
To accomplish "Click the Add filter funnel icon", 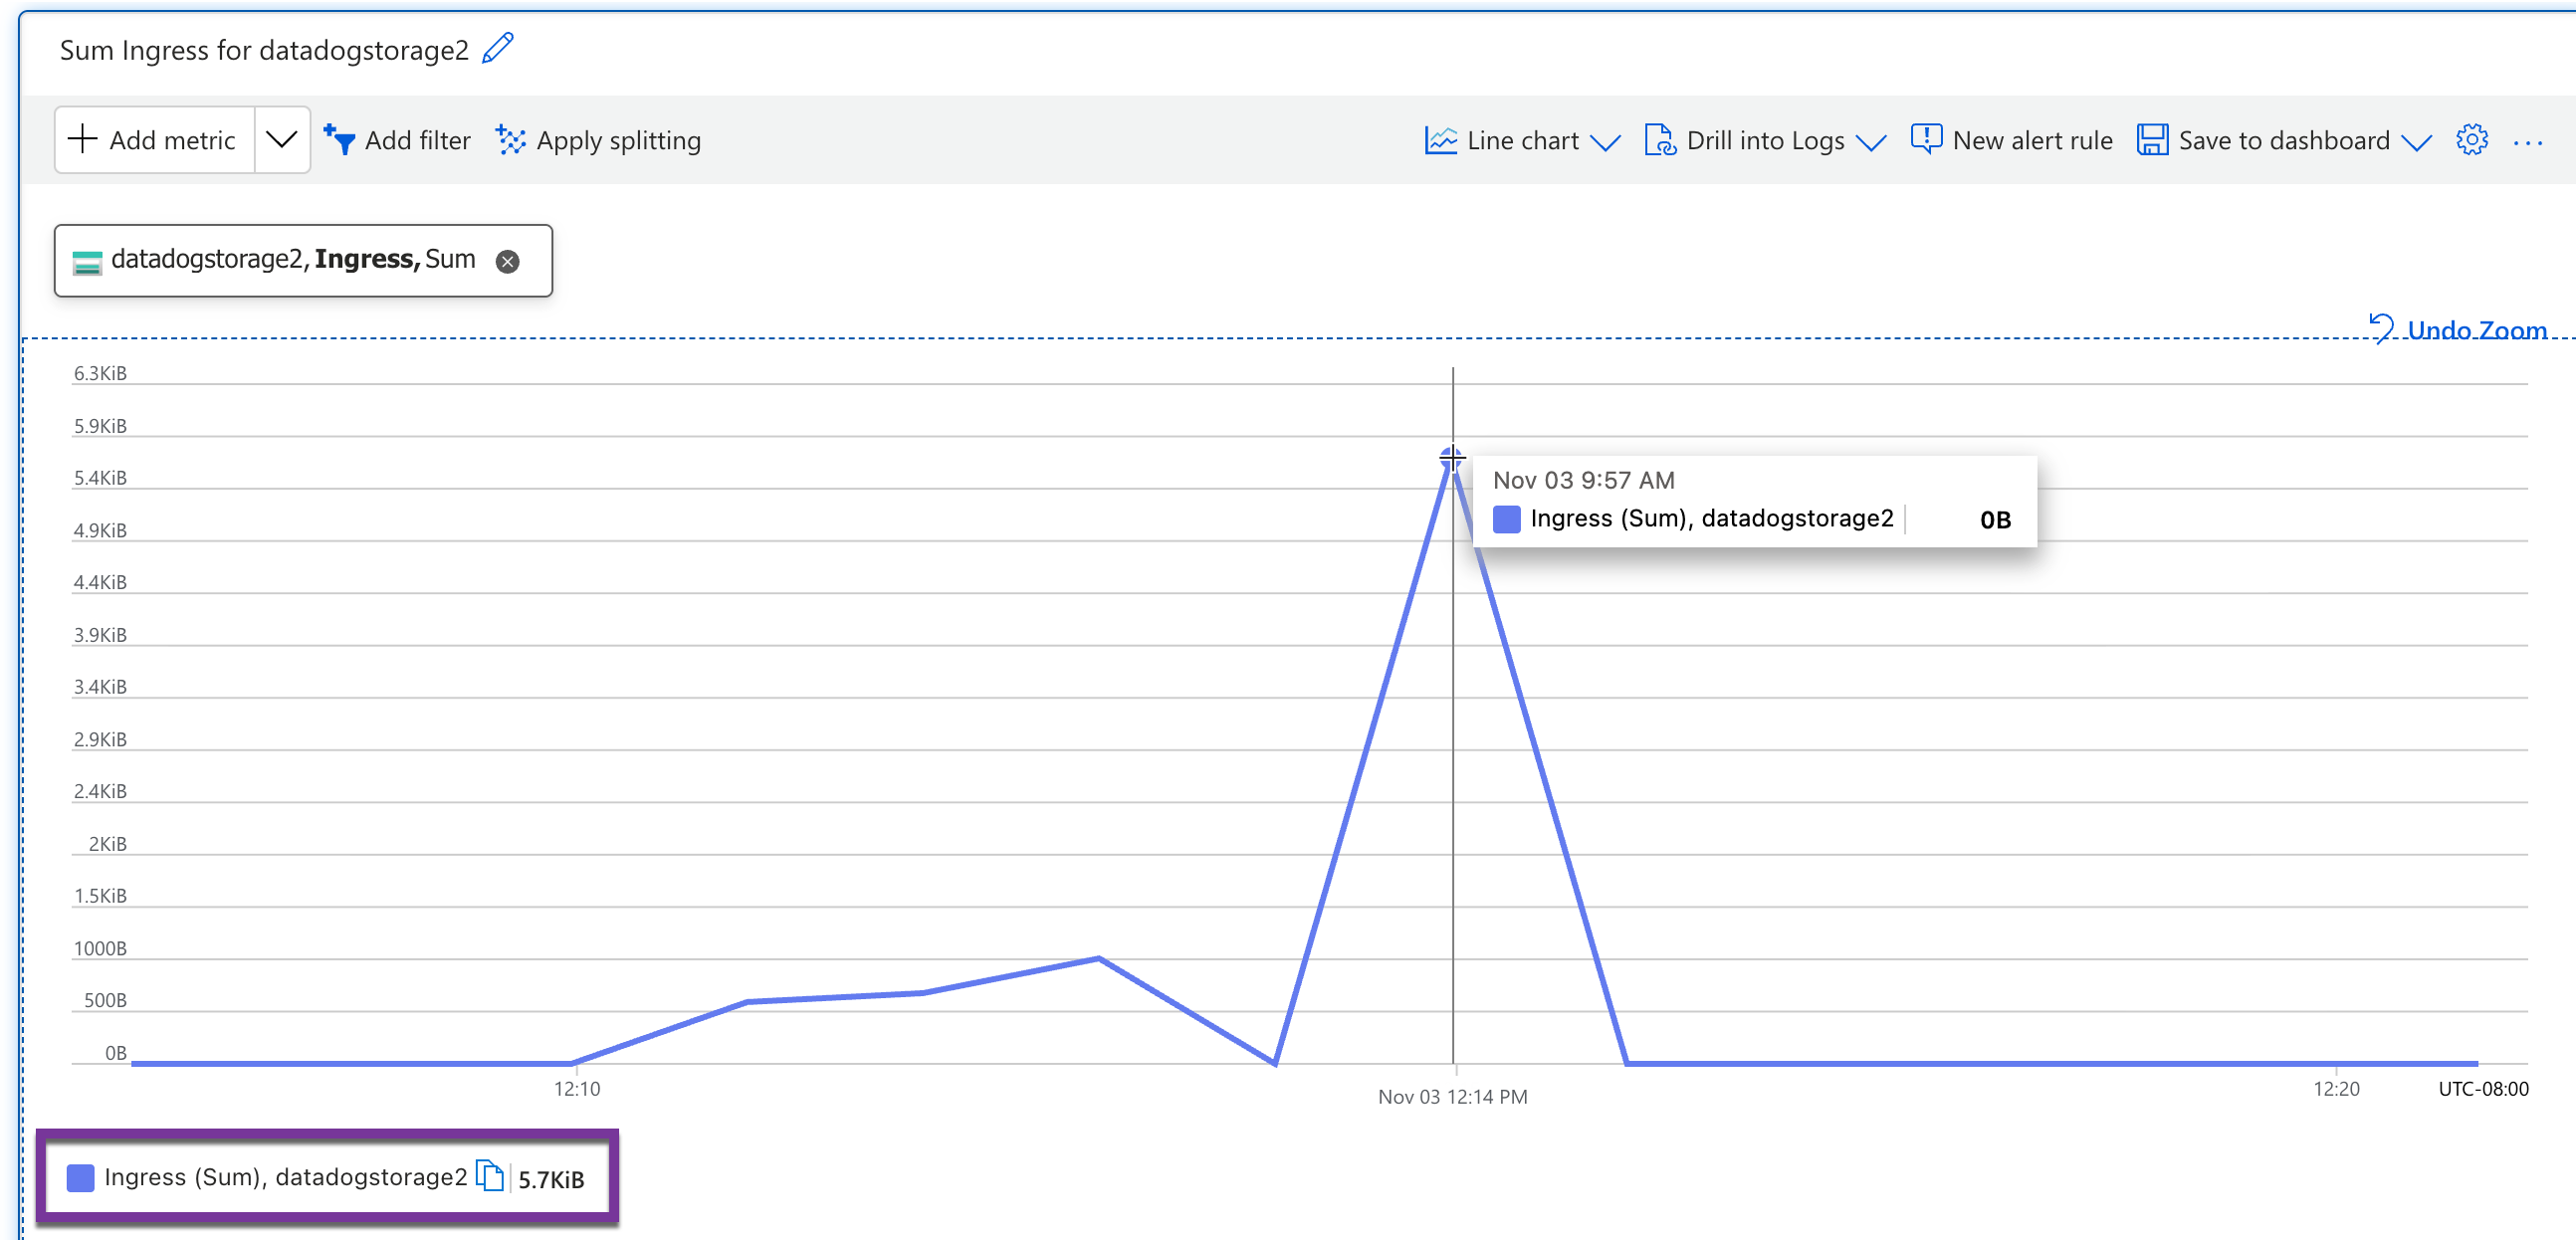I will tap(340, 140).
